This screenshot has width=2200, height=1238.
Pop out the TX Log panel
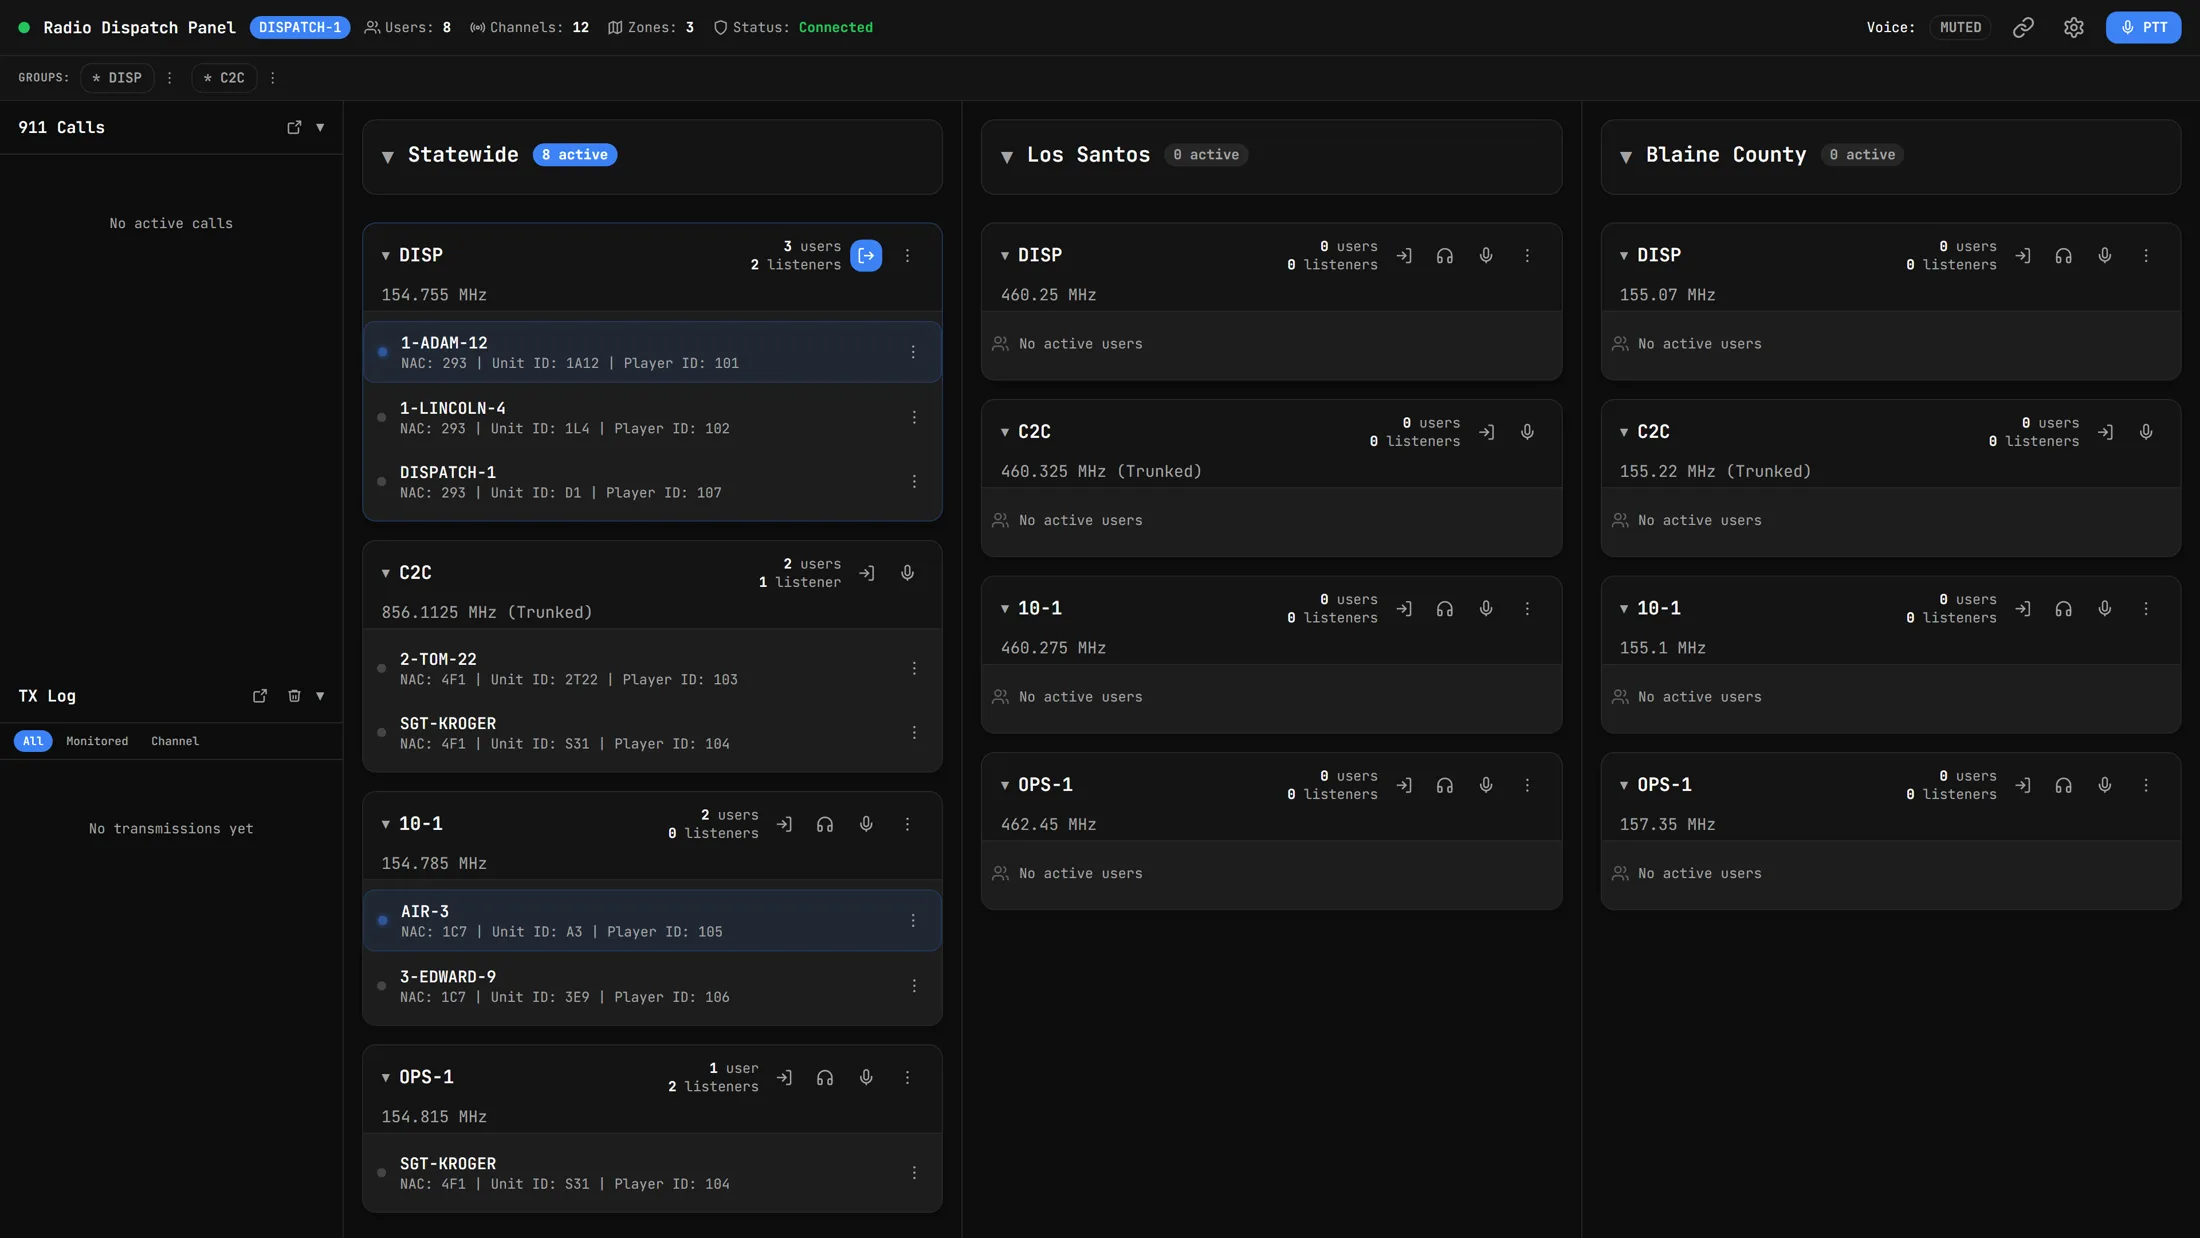click(260, 696)
